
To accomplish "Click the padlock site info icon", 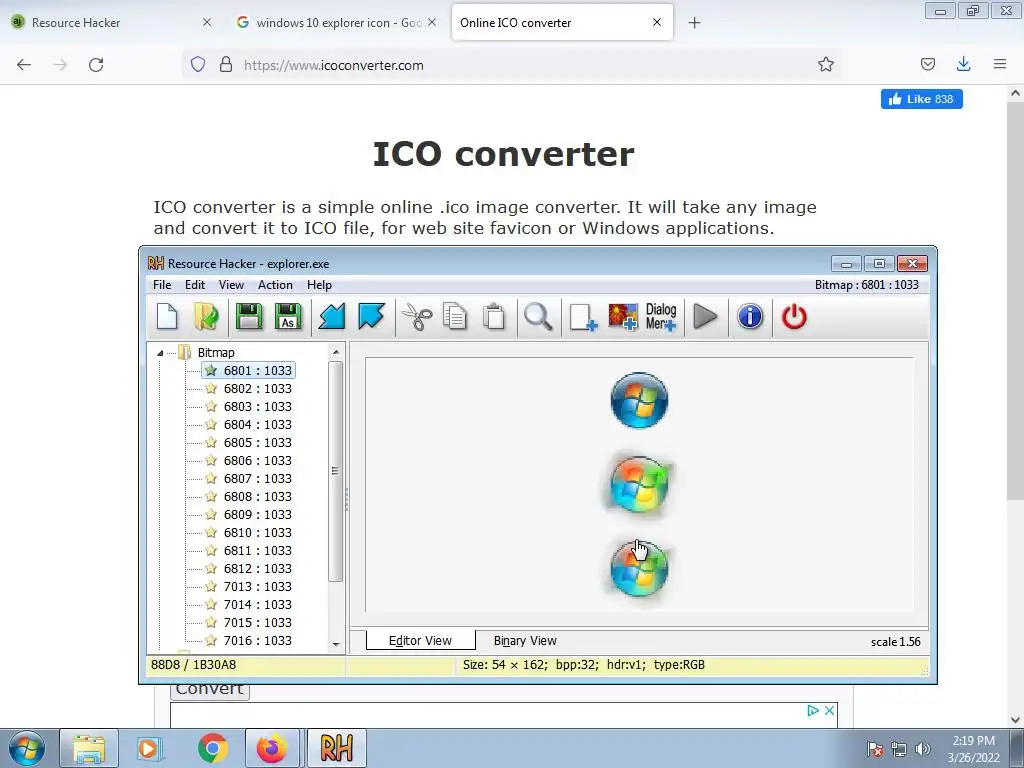I will pos(226,64).
